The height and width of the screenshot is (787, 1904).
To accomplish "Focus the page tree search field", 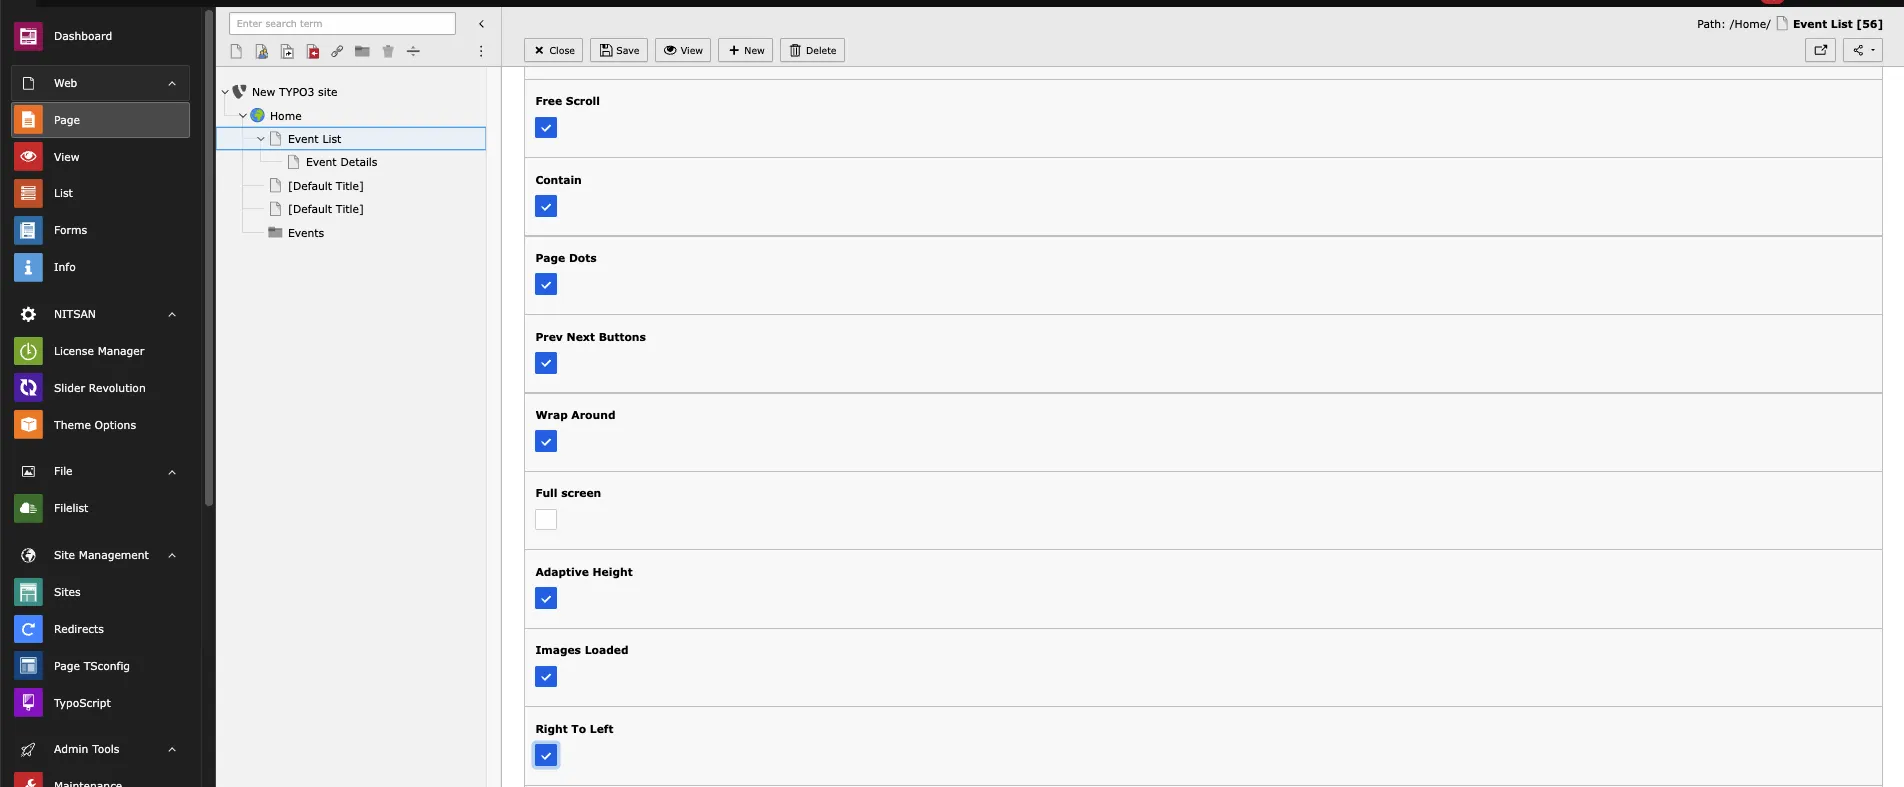I will (x=342, y=24).
